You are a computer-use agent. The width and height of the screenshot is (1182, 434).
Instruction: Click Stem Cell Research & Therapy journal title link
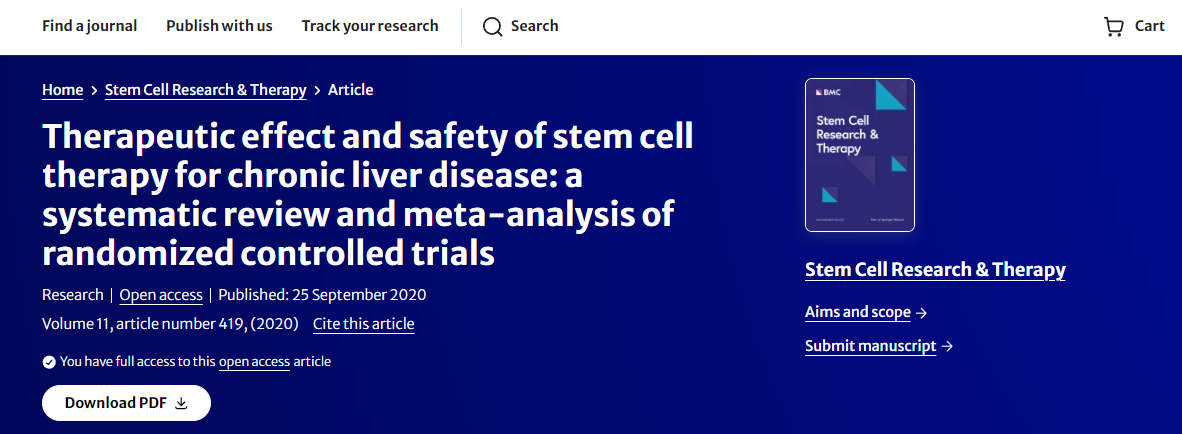click(x=935, y=270)
